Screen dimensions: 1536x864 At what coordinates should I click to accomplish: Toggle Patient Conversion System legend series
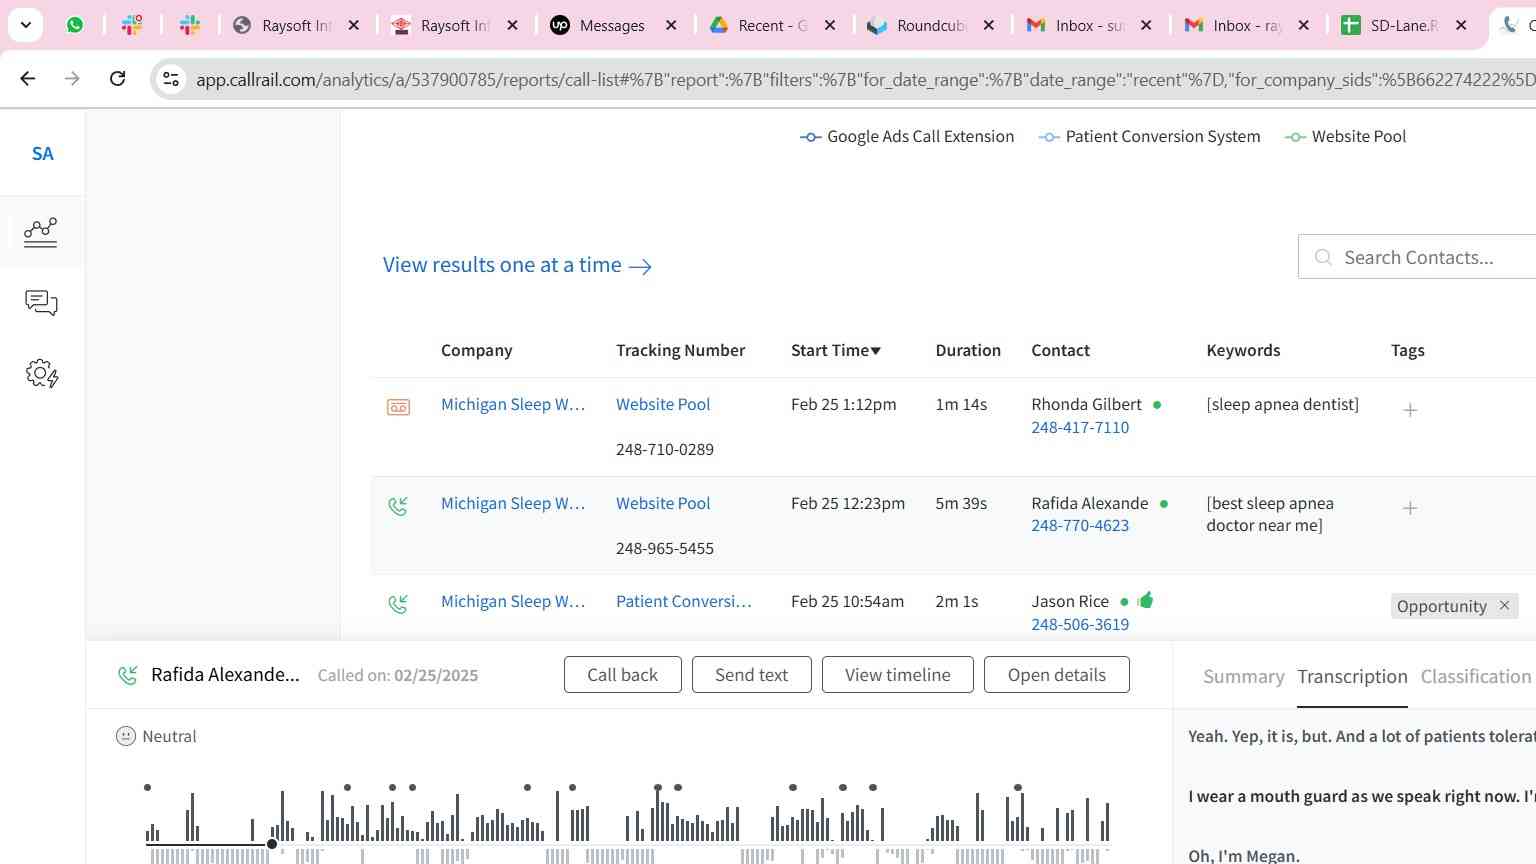pyautogui.click(x=1150, y=137)
